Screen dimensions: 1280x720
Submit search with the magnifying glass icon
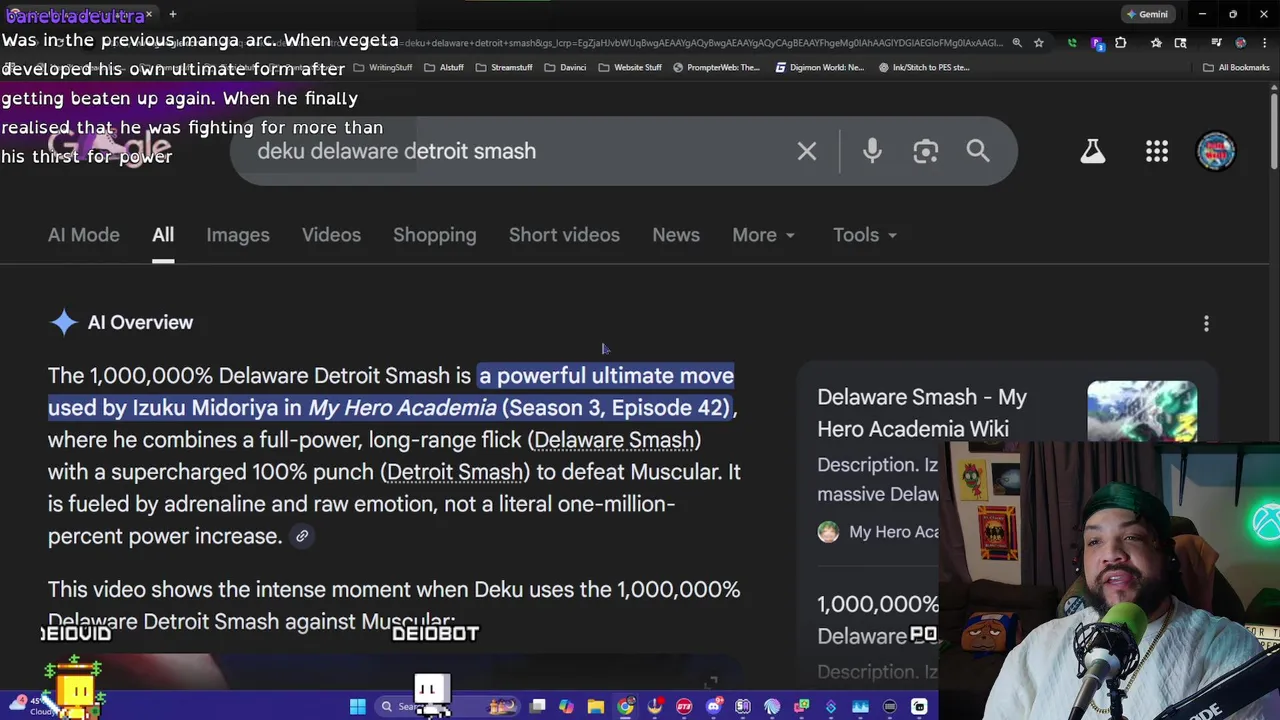point(978,151)
